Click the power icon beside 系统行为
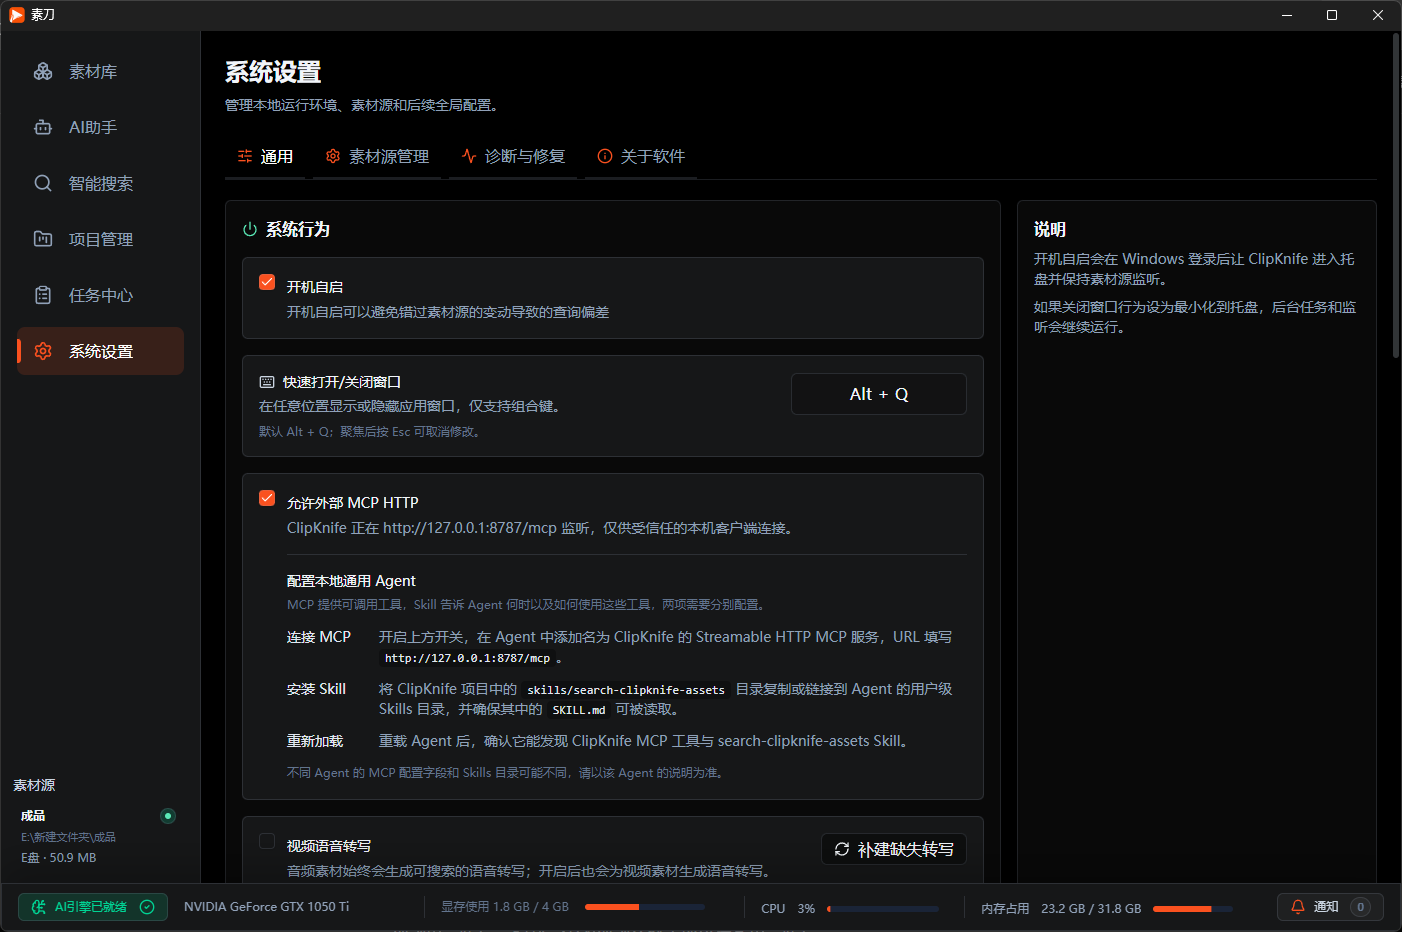Image resolution: width=1402 pixels, height=932 pixels. click(x=250, y=230)
